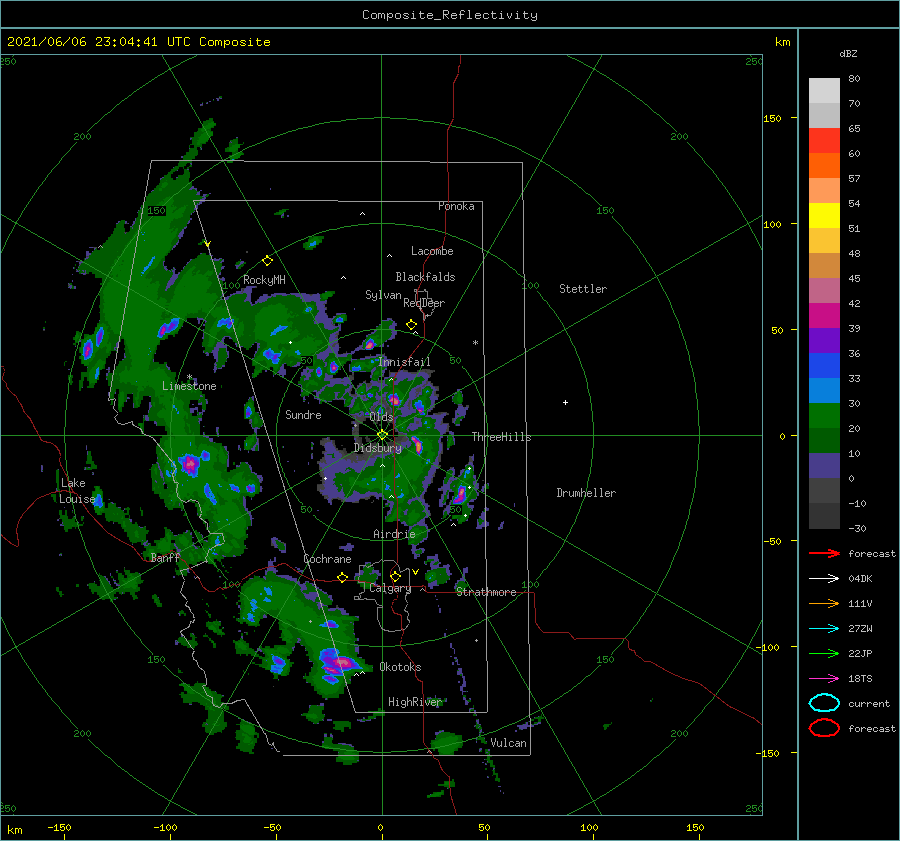
Task: Click the yellow radar center marker above Didsbury
Action: pos(382,435)
